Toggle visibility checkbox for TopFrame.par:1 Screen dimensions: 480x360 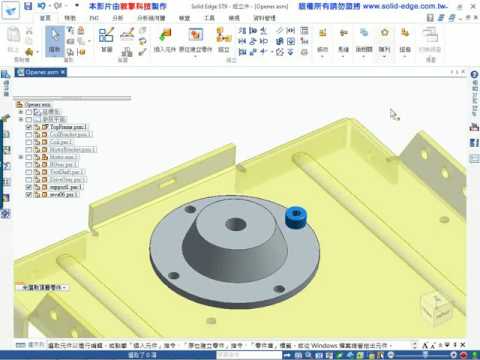29,127
